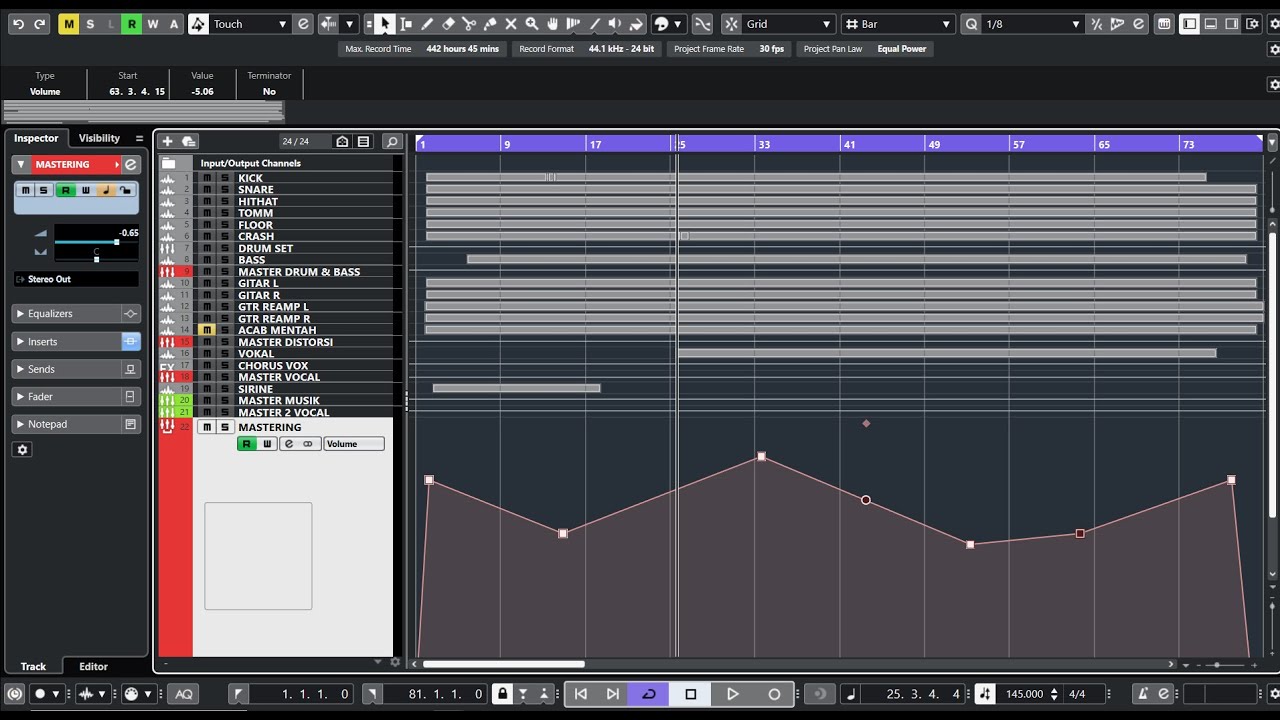Start playback with the Play button
Screen dimensions: 1280x720
732,694
